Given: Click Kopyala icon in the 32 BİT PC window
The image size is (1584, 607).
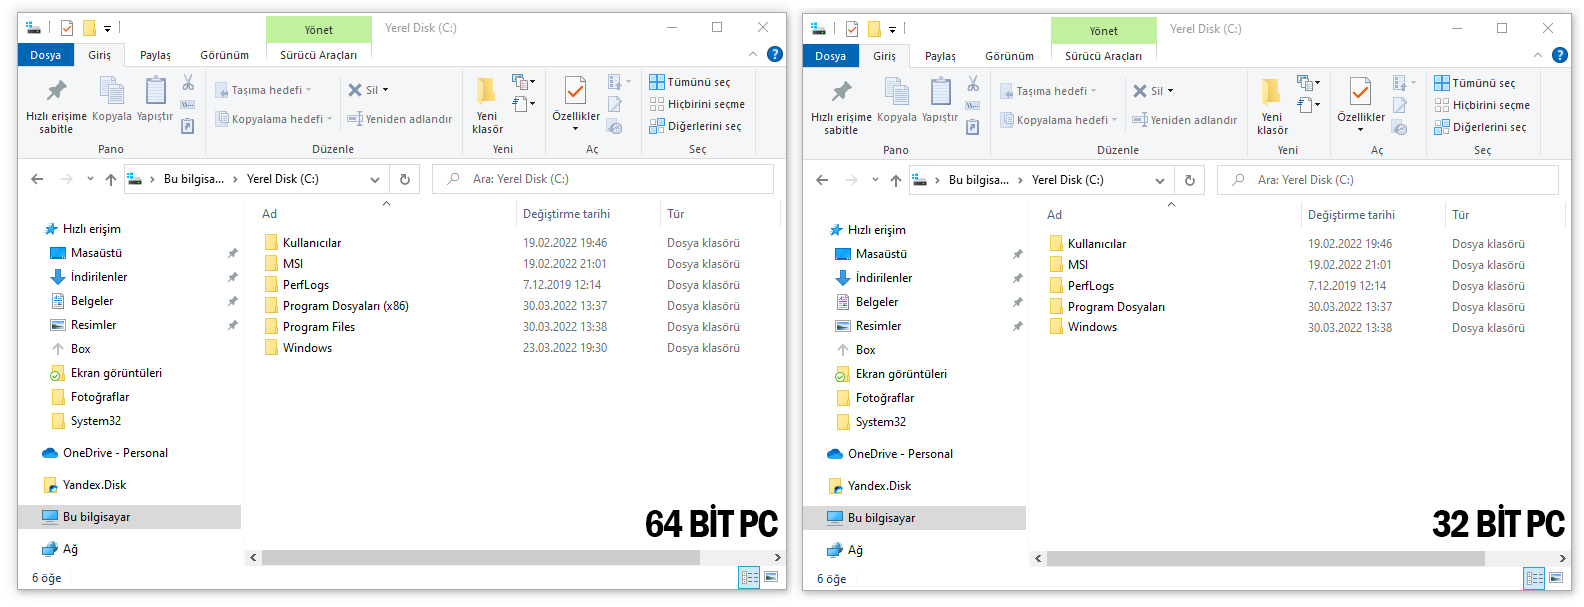Looking at the screenshot, I should pyautogui.click(x=897, y=92).
